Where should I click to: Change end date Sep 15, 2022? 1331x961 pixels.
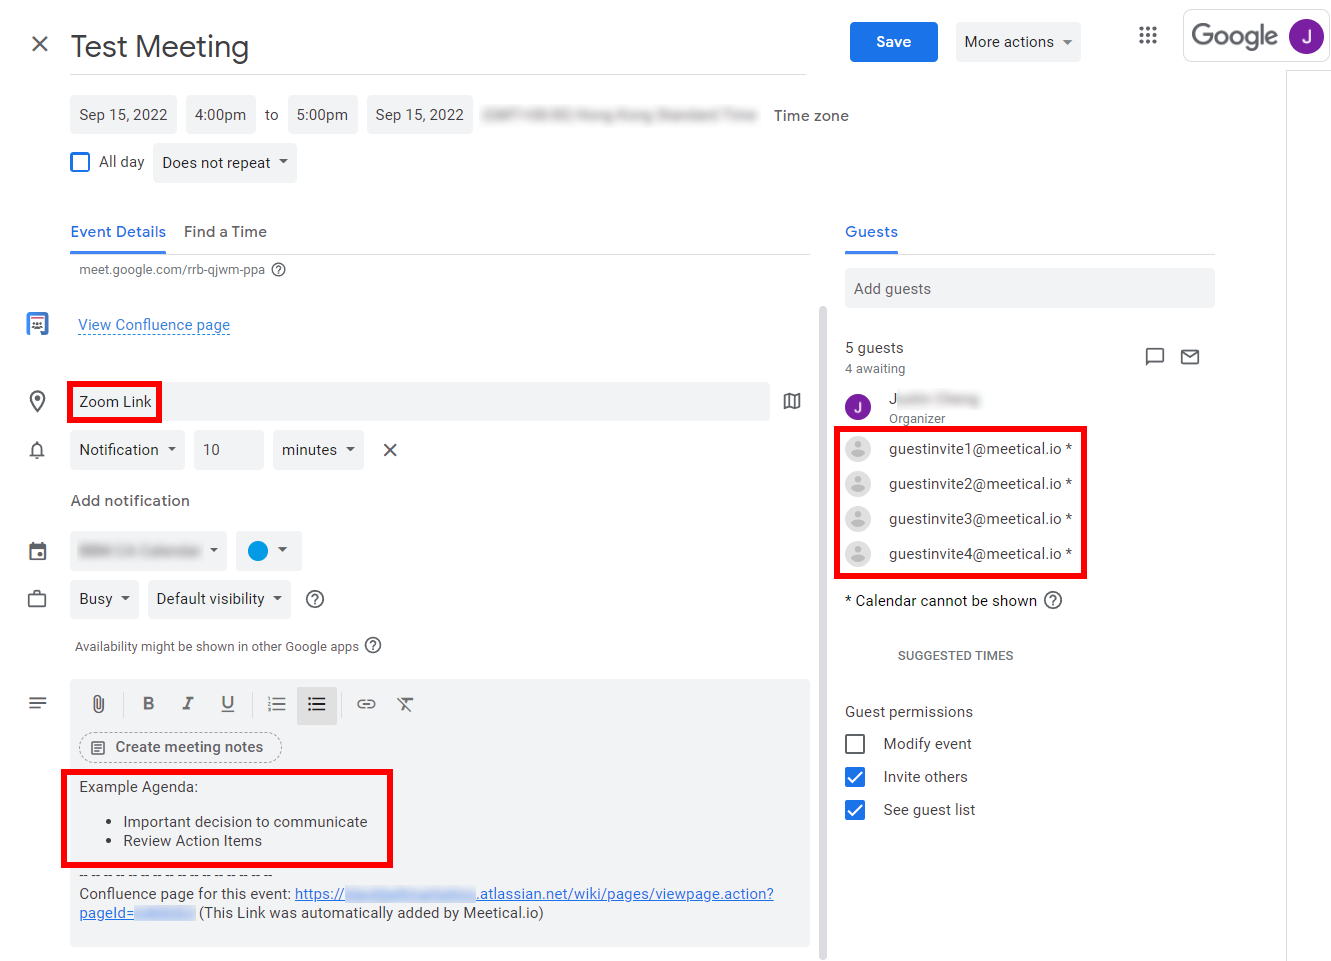tap(420, 115)
